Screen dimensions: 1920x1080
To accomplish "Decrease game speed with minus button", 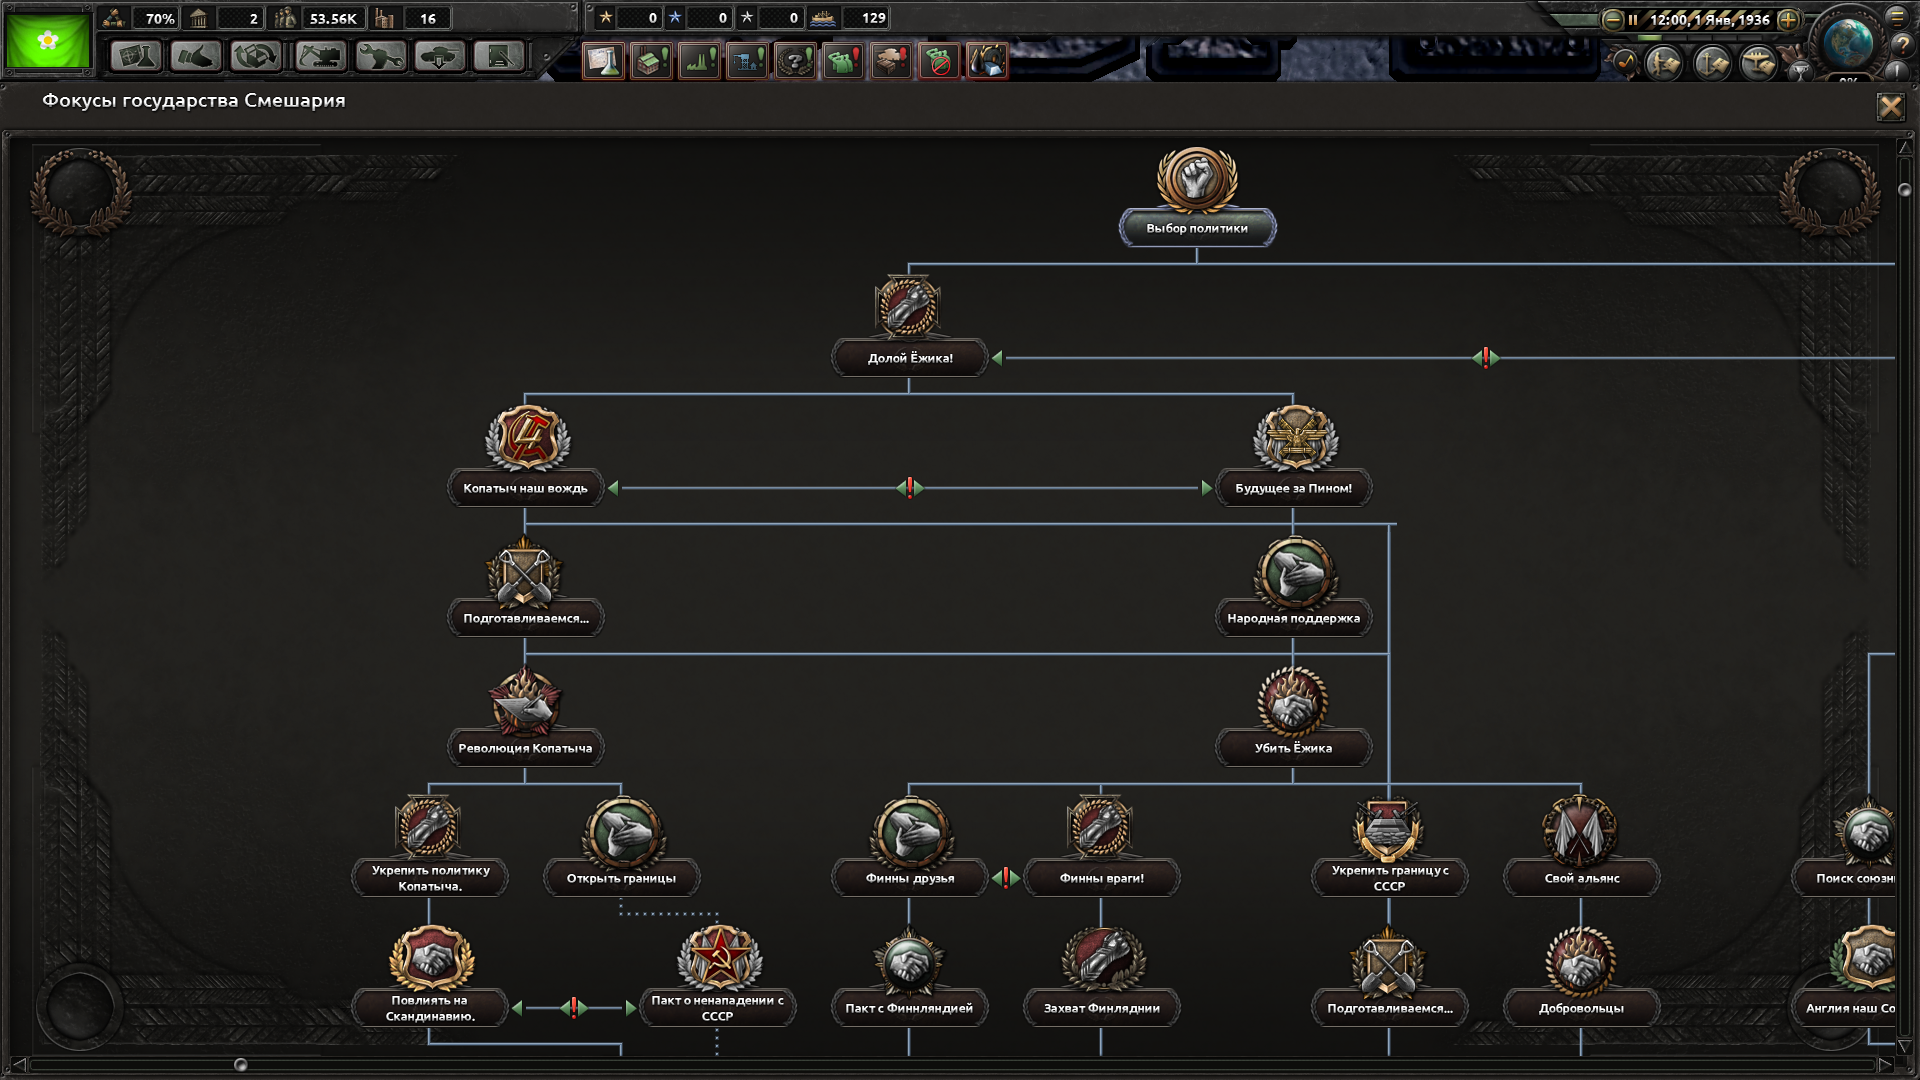I will point(1612,19).
